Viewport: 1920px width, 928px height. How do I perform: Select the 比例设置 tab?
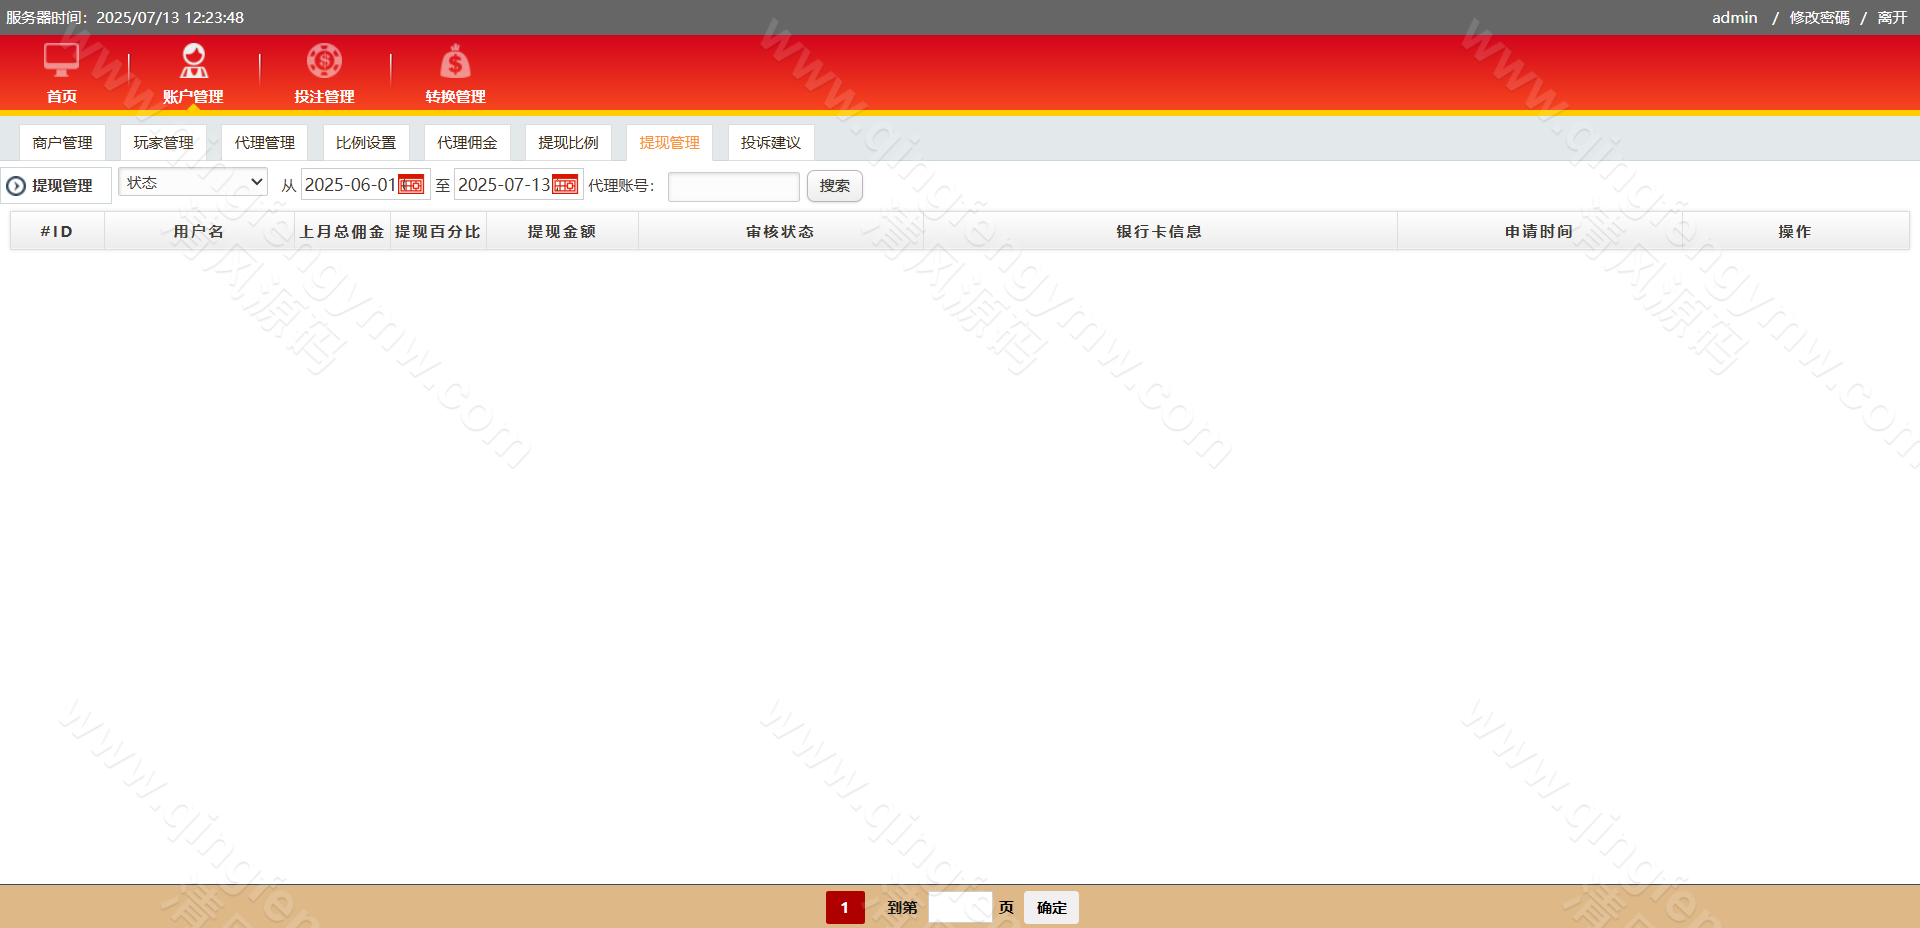[x=365, y=143]
